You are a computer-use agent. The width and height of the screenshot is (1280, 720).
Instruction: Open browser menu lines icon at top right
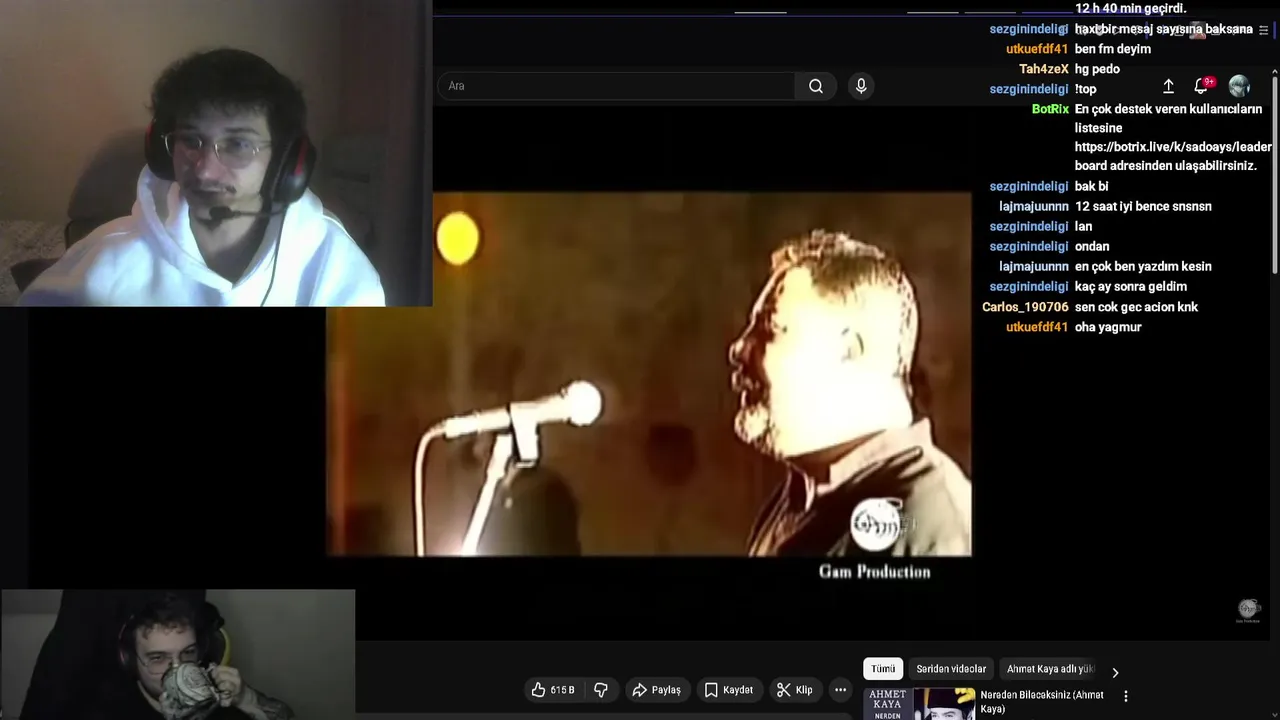click(1263, 30)
